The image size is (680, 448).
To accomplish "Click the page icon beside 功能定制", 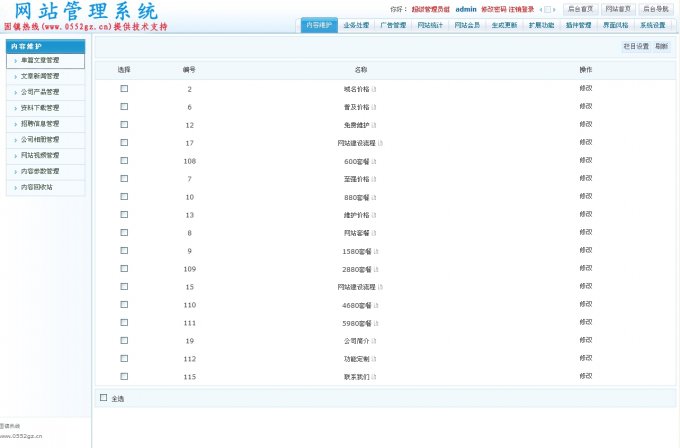I will point(374,359).
